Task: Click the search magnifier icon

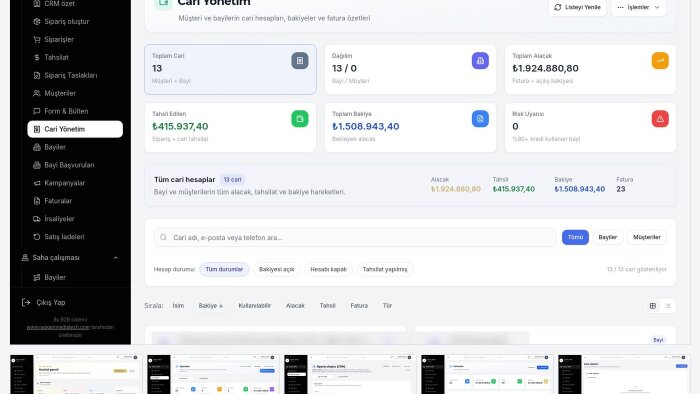Action: [163, 237]
